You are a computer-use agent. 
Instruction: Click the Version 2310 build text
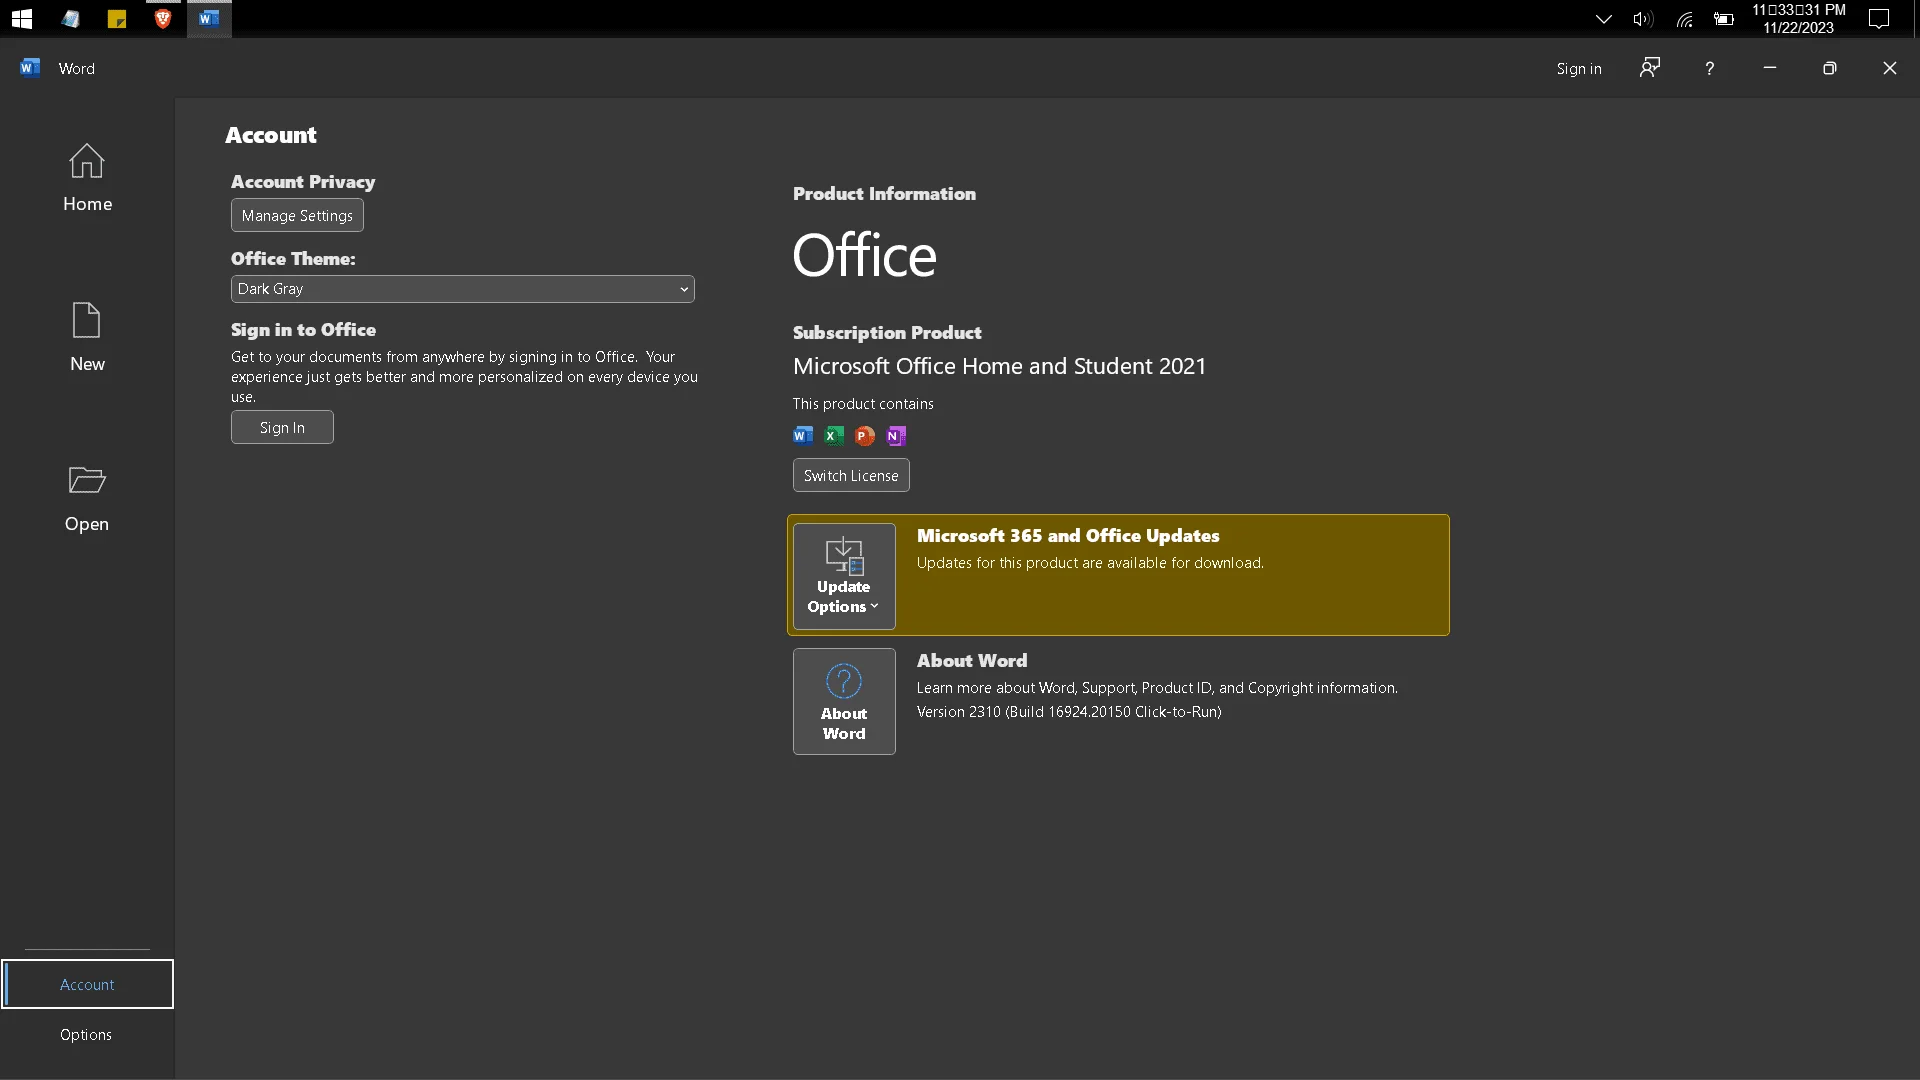1069,711
